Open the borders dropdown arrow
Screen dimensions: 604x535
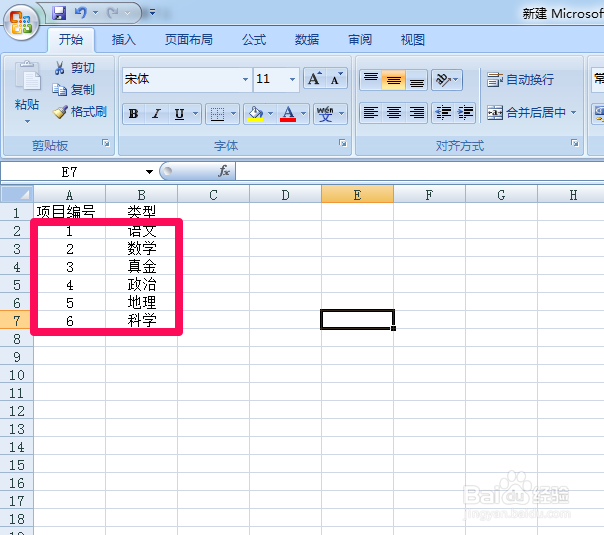[x=233, y=114]
